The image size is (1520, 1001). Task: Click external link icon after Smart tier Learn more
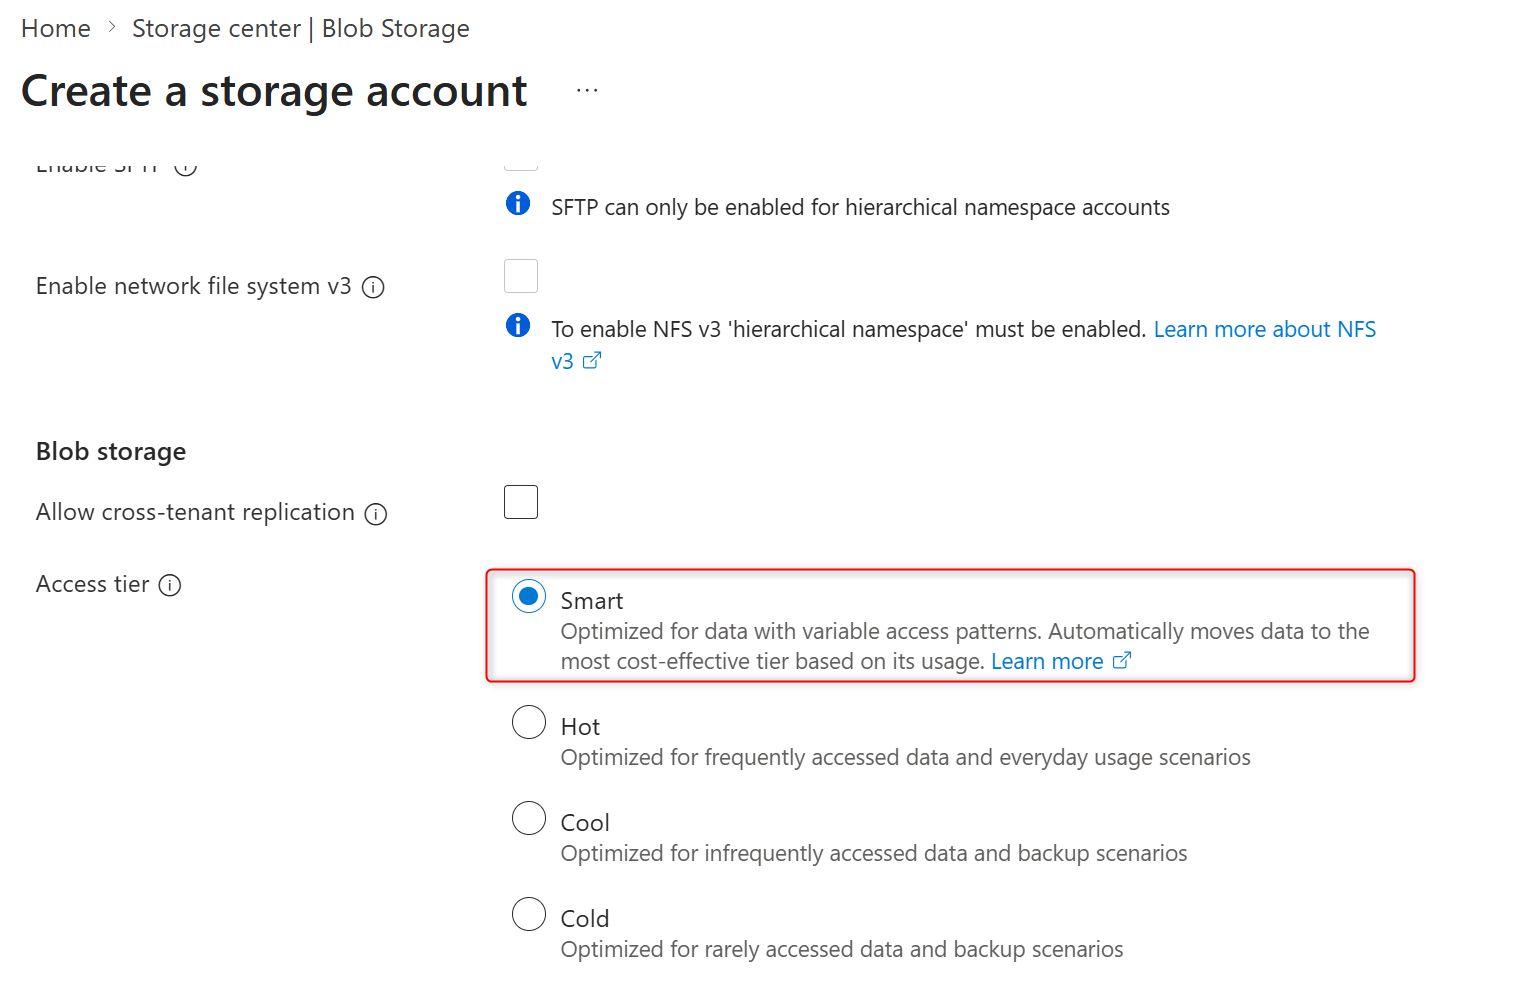[1122, 661]
